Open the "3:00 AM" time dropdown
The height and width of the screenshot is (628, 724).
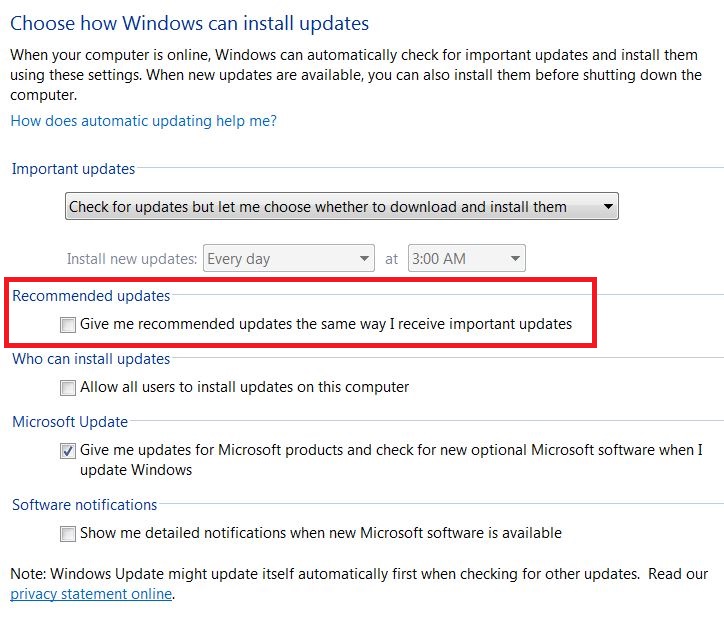466,258
